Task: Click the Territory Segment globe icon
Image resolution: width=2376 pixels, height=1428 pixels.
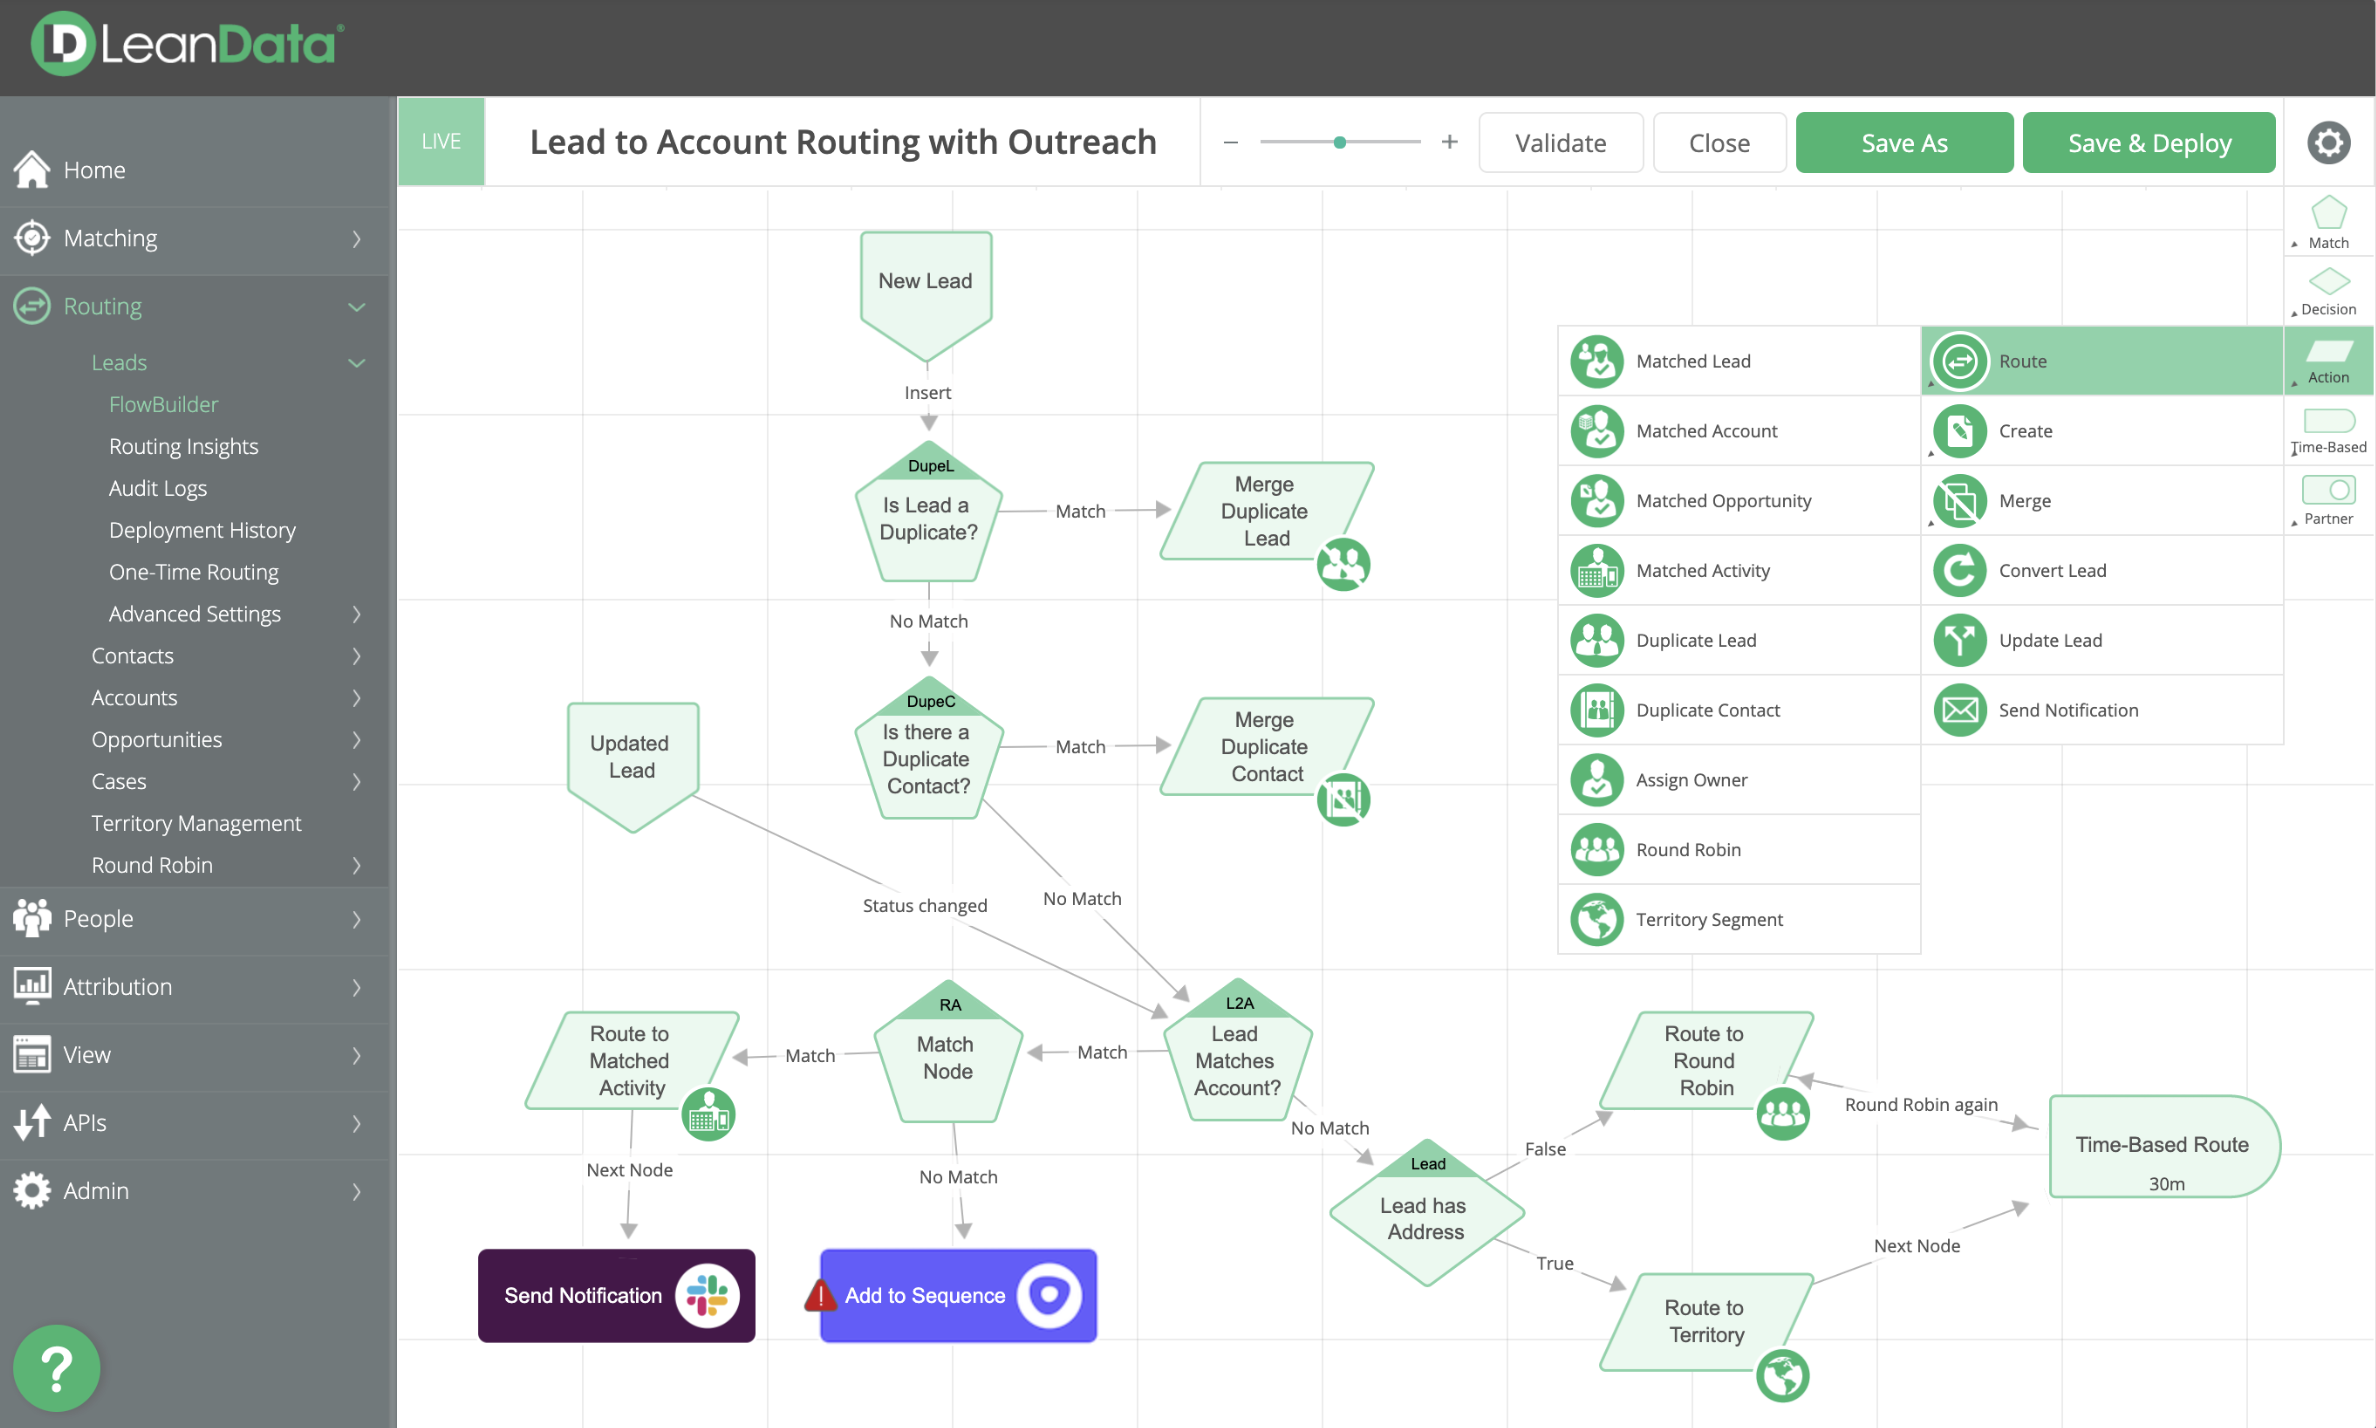Action: tap(1597, 919)
